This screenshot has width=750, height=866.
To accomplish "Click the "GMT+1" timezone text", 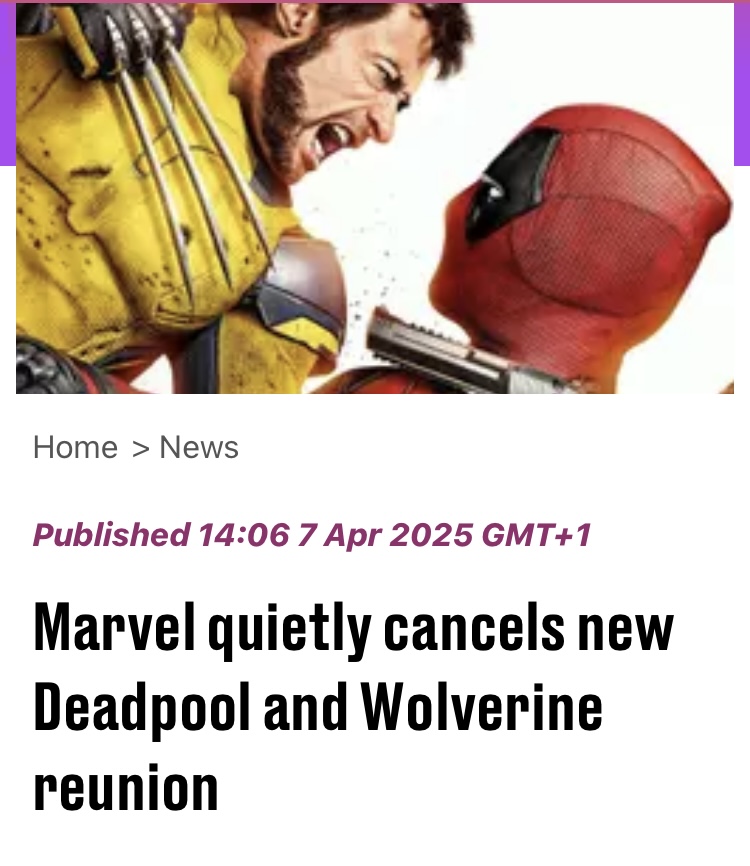I will 536,535.
